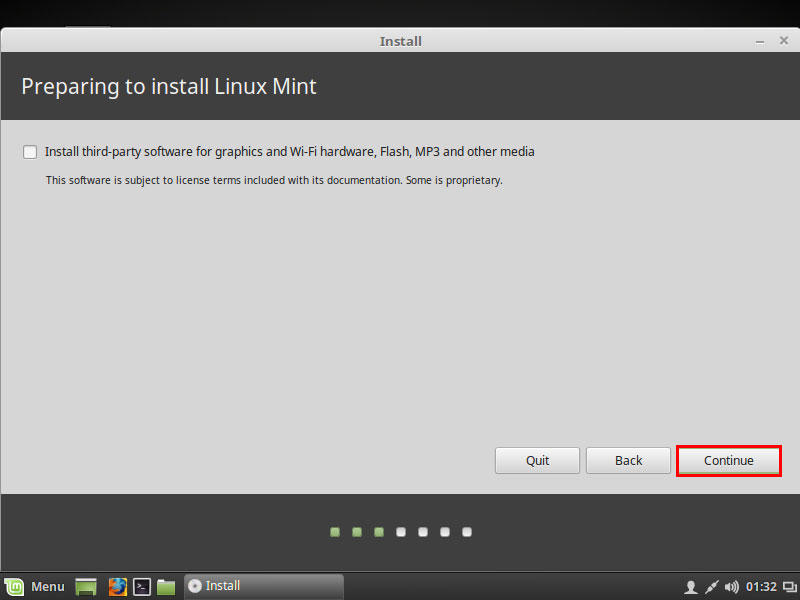
Task: Click the license terms notice text
Action: click(x=274, y=181)
